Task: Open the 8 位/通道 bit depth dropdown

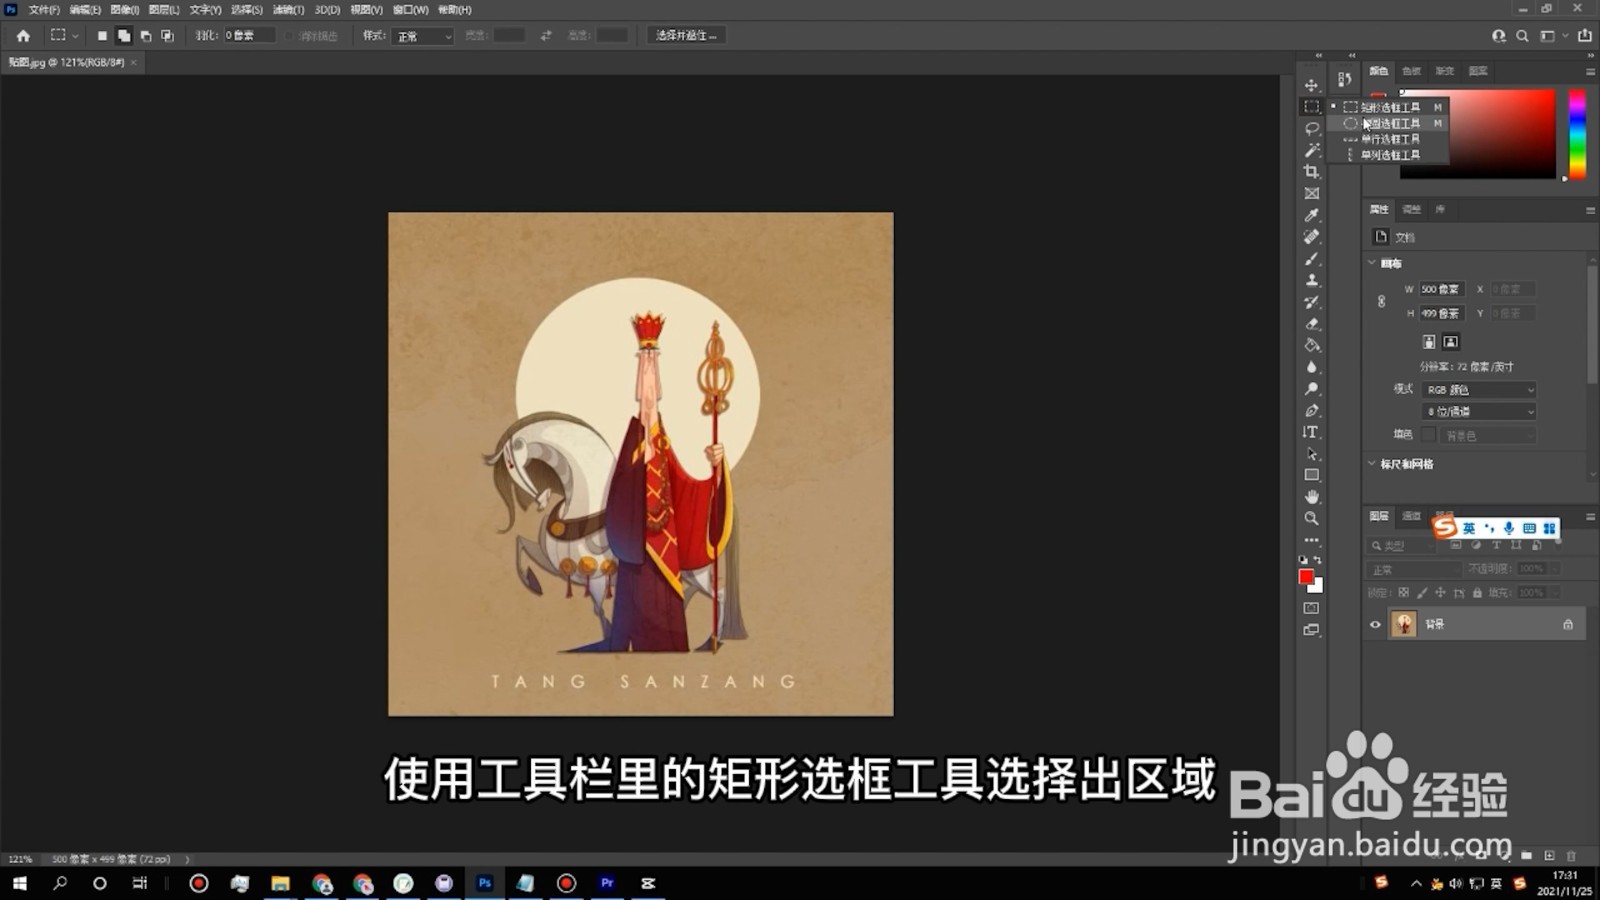Action: coord(1479,412)
